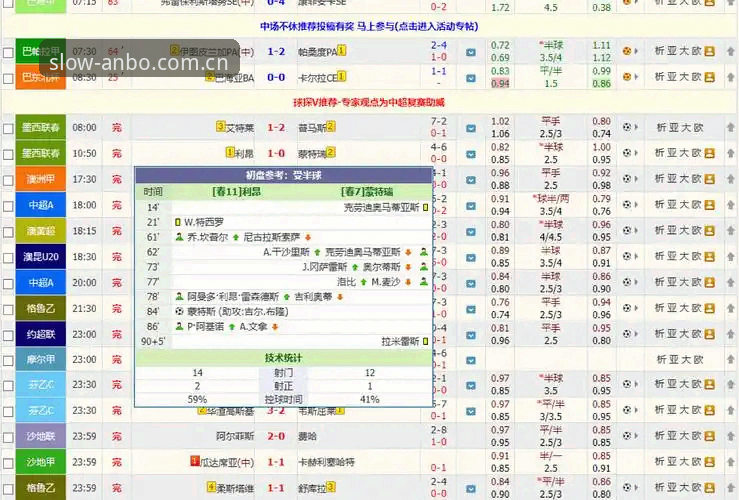Tick the 约超联 23:00 row checkbox
This screenshot has width=739, height=500.
click(x=8, y=335)
